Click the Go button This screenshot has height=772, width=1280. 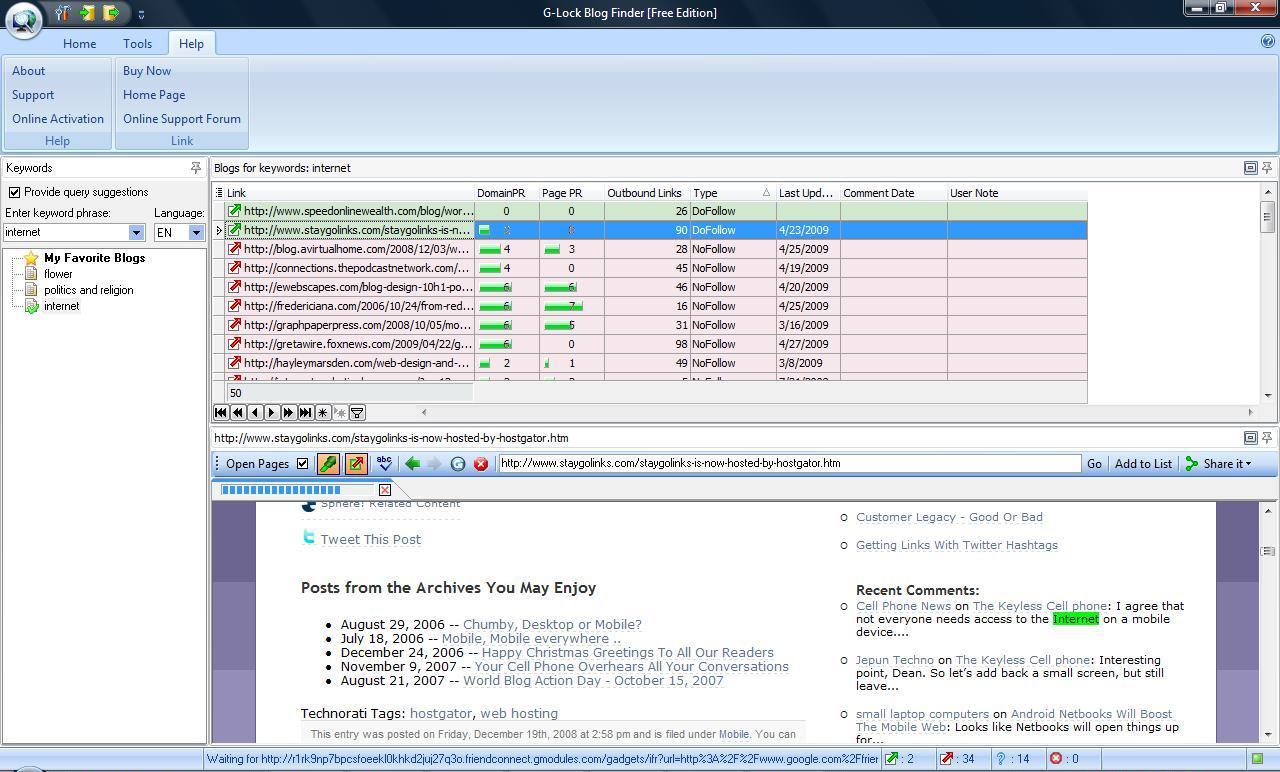coord(1094,464)
